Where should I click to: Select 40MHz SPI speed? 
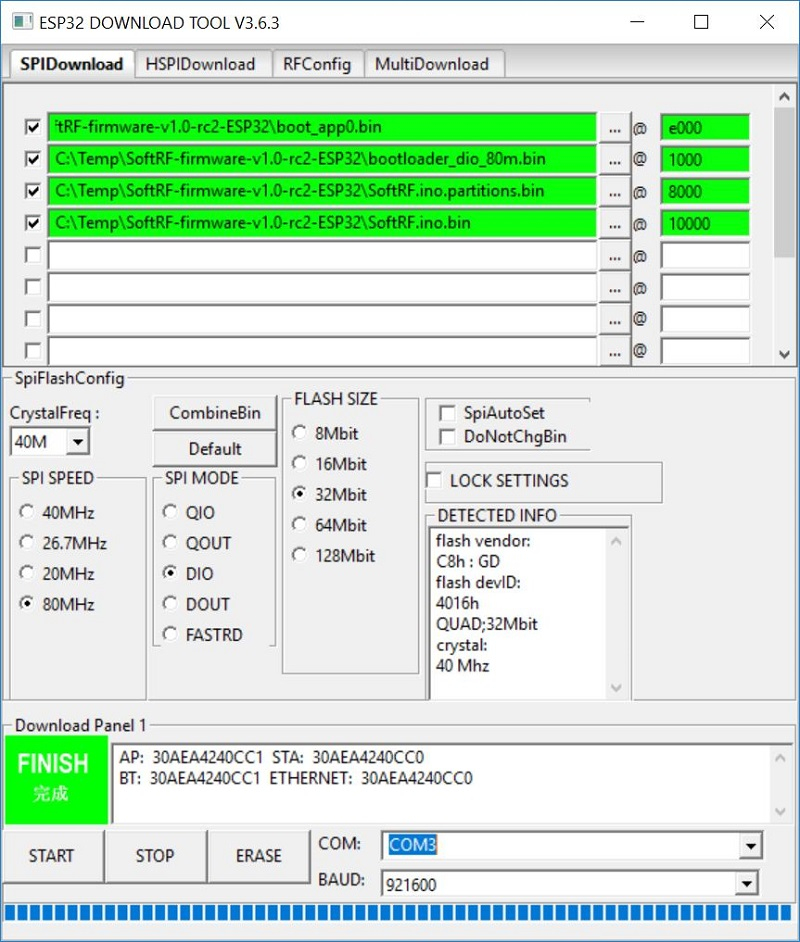point(26,512)
